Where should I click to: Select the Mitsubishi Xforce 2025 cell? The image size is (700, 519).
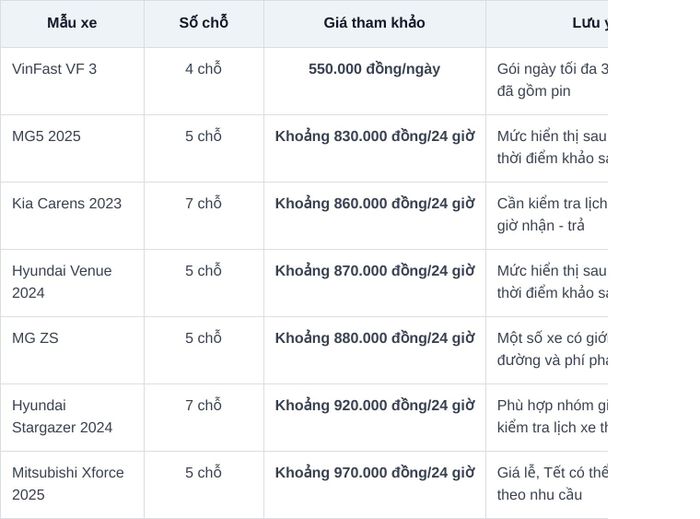pos(72,485)
